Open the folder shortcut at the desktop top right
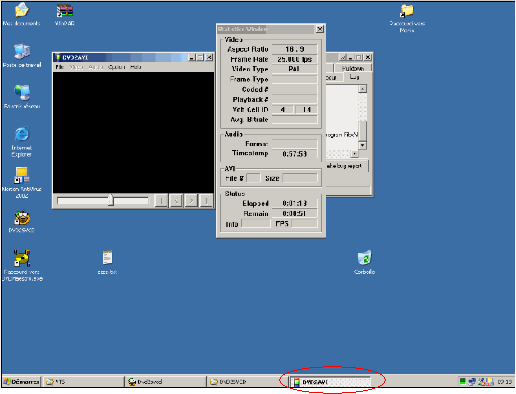516x394 pixels. pyautogui.click(x=407, y=11)
